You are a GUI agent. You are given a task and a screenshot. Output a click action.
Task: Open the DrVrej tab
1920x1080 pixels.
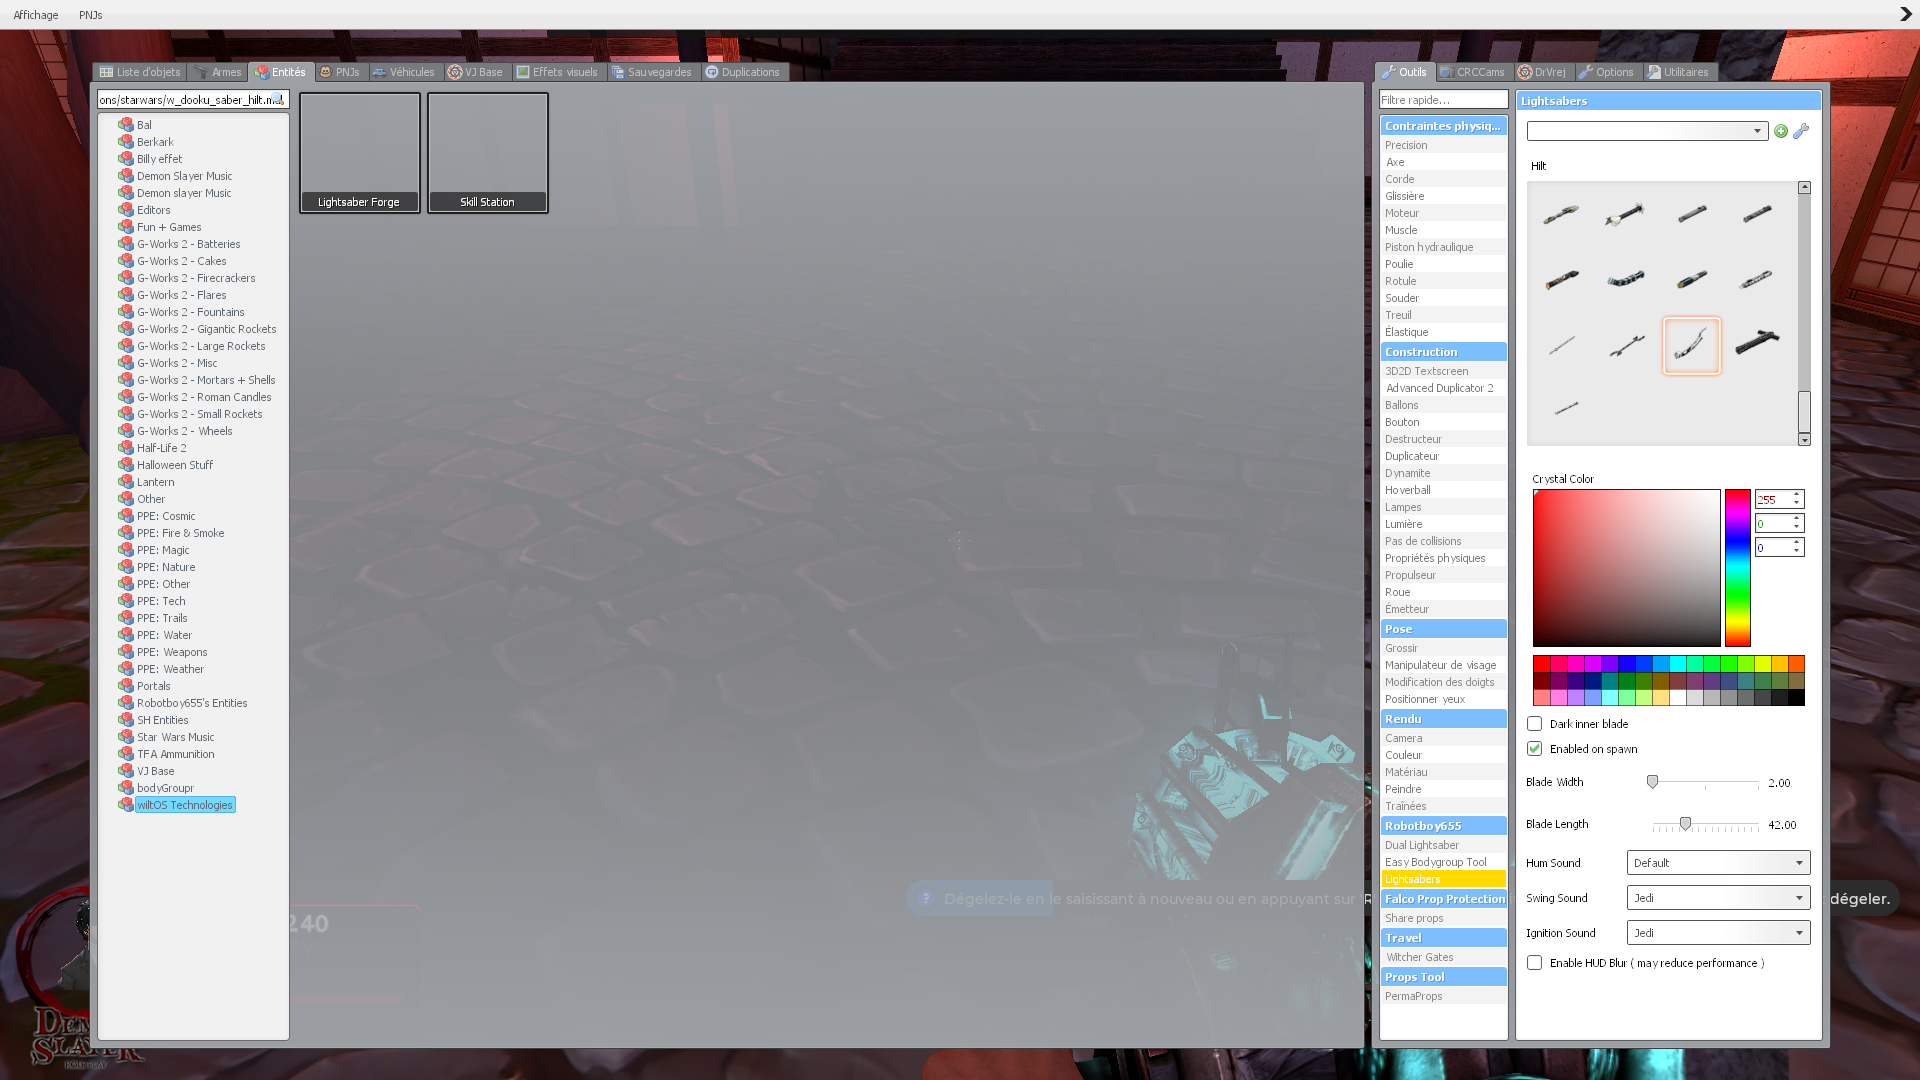click(1543, 72)
